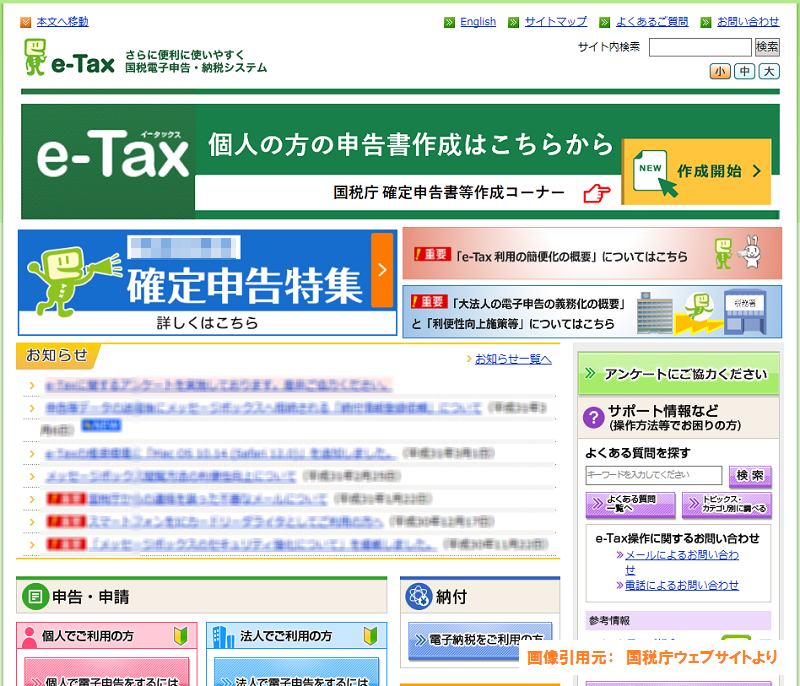
Task: Click the purple question mark support icon
Action: coord(593,418)
